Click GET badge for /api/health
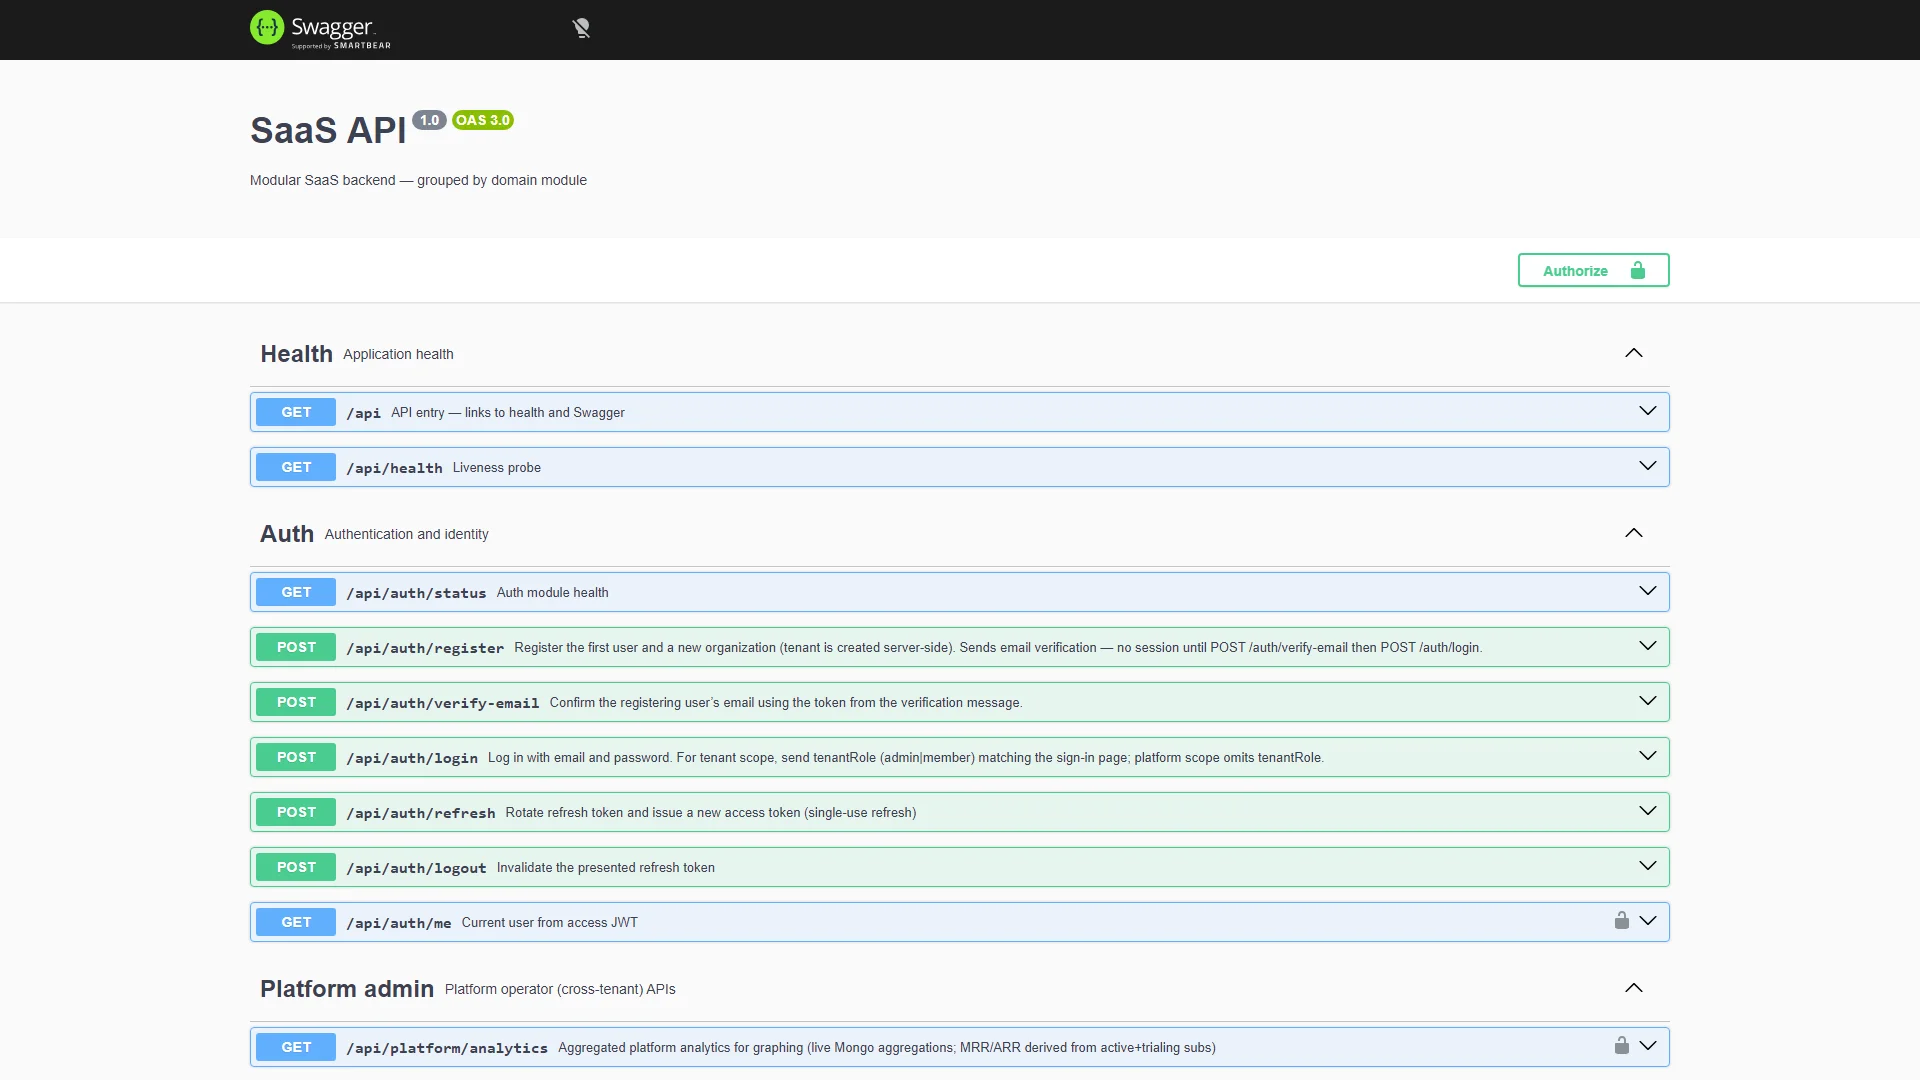The image size is (1920, 1080). click(296, 467)
